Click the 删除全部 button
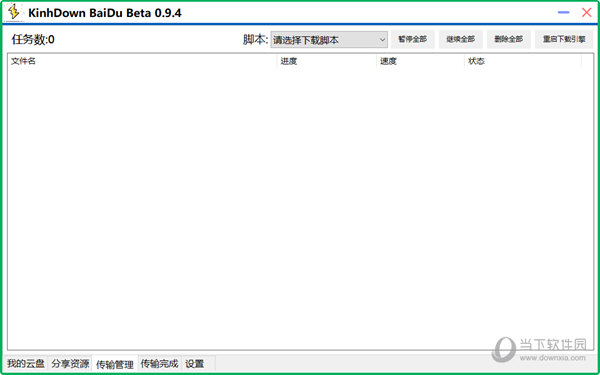The height and width of the screenshot is (375, 600). [x=509, y=39]
